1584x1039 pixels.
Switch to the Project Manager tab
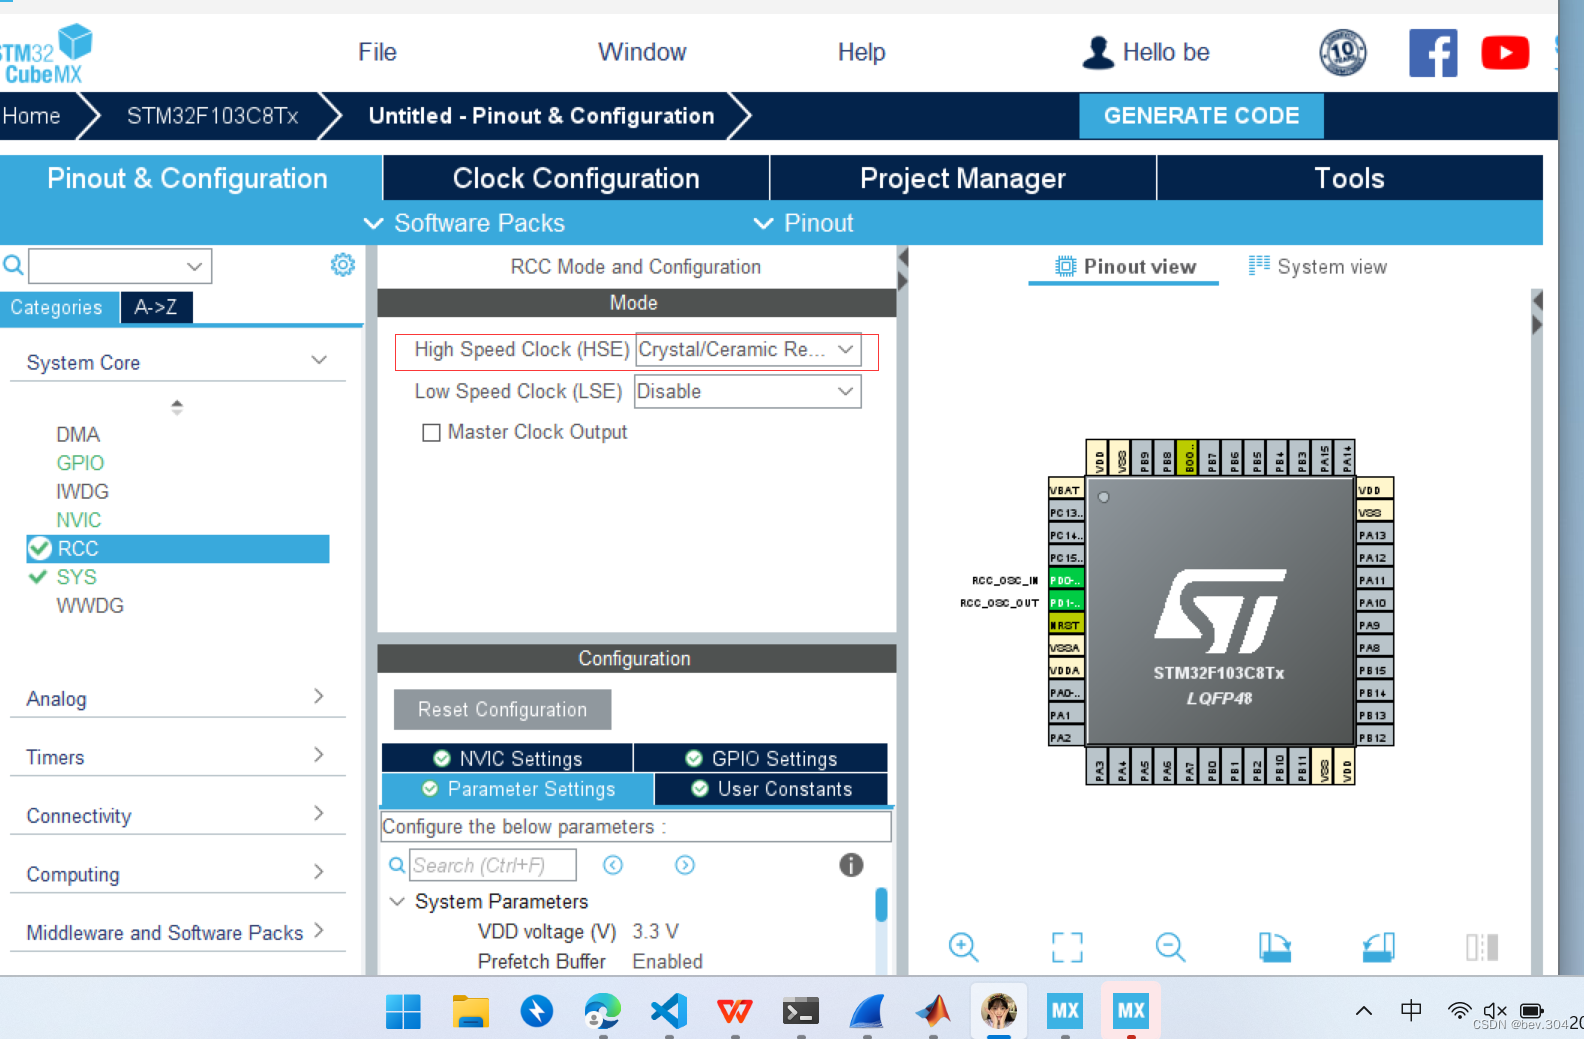[963, 178]
